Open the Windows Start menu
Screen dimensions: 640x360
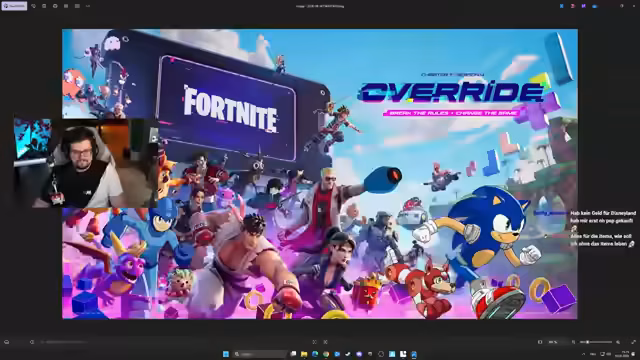tap(226, 354)
